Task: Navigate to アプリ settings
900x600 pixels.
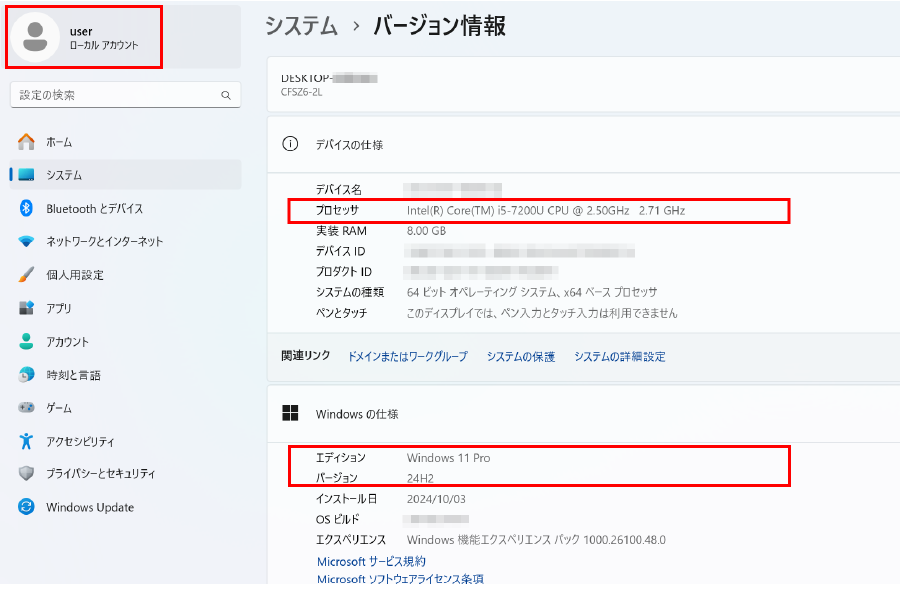Action: click(126, 308)
